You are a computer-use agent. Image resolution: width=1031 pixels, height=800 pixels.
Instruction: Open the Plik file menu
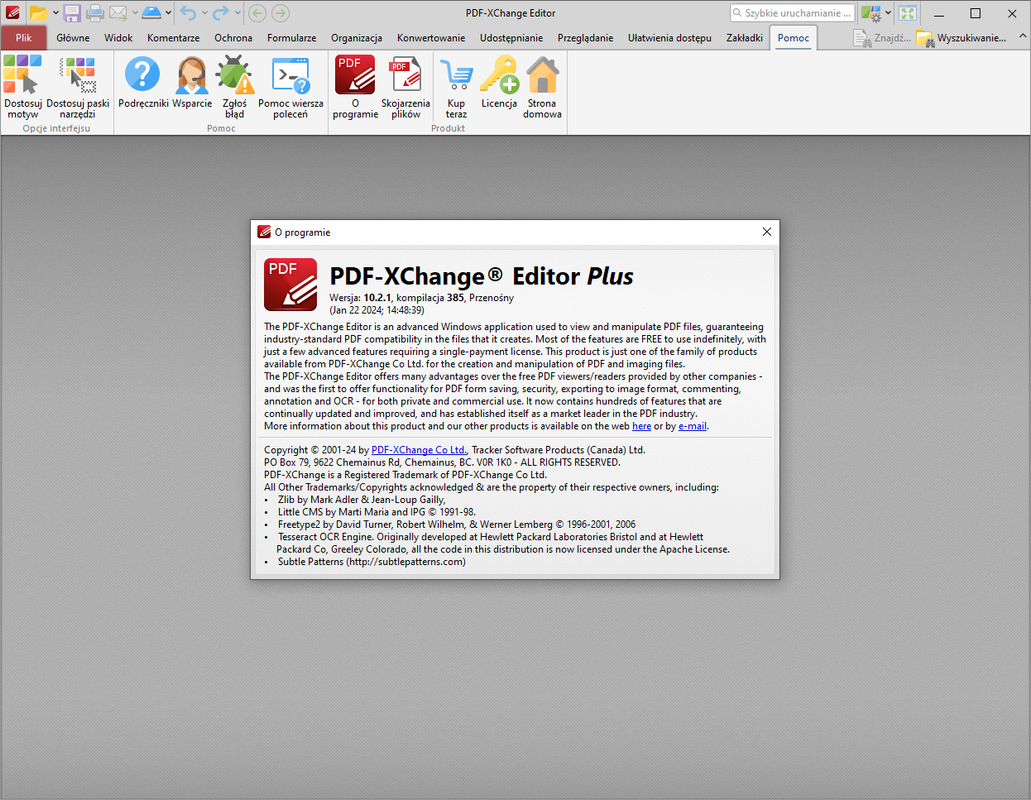24,38
